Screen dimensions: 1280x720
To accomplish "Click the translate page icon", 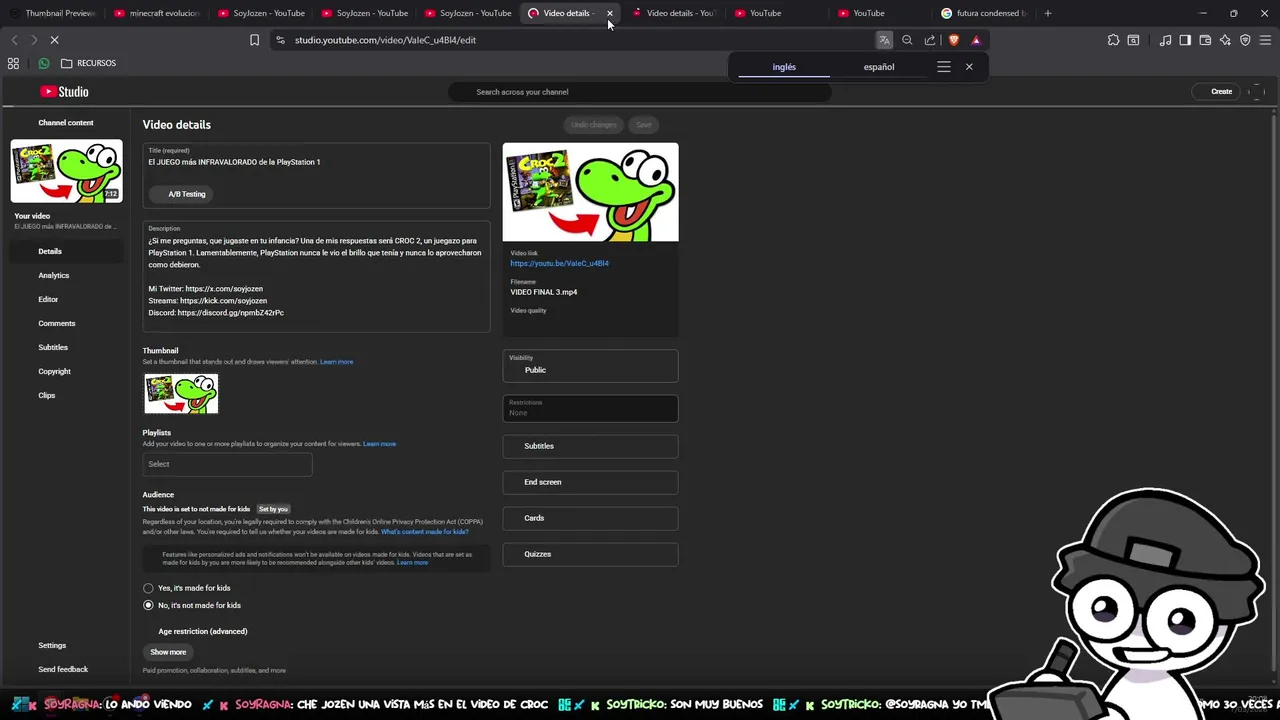I will click(x=884, y=40).
